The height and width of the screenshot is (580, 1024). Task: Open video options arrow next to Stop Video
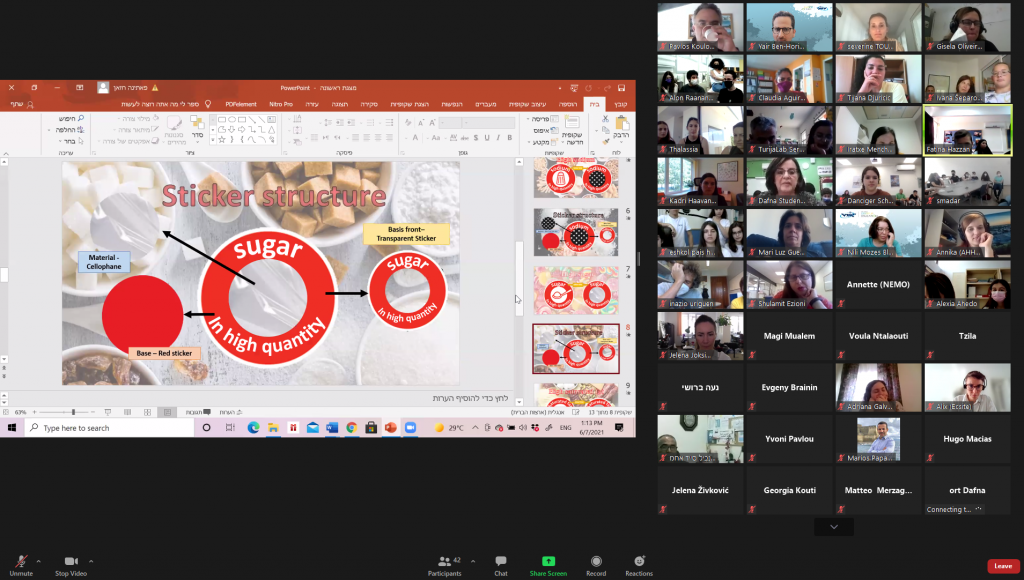tap(91, 561)
